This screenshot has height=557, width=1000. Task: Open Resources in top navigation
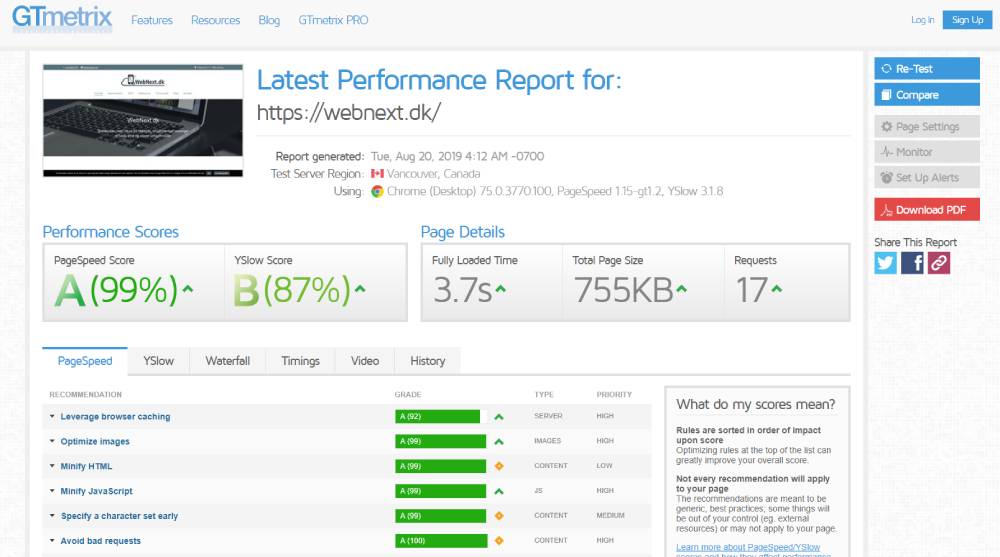[x=216, y=20]
